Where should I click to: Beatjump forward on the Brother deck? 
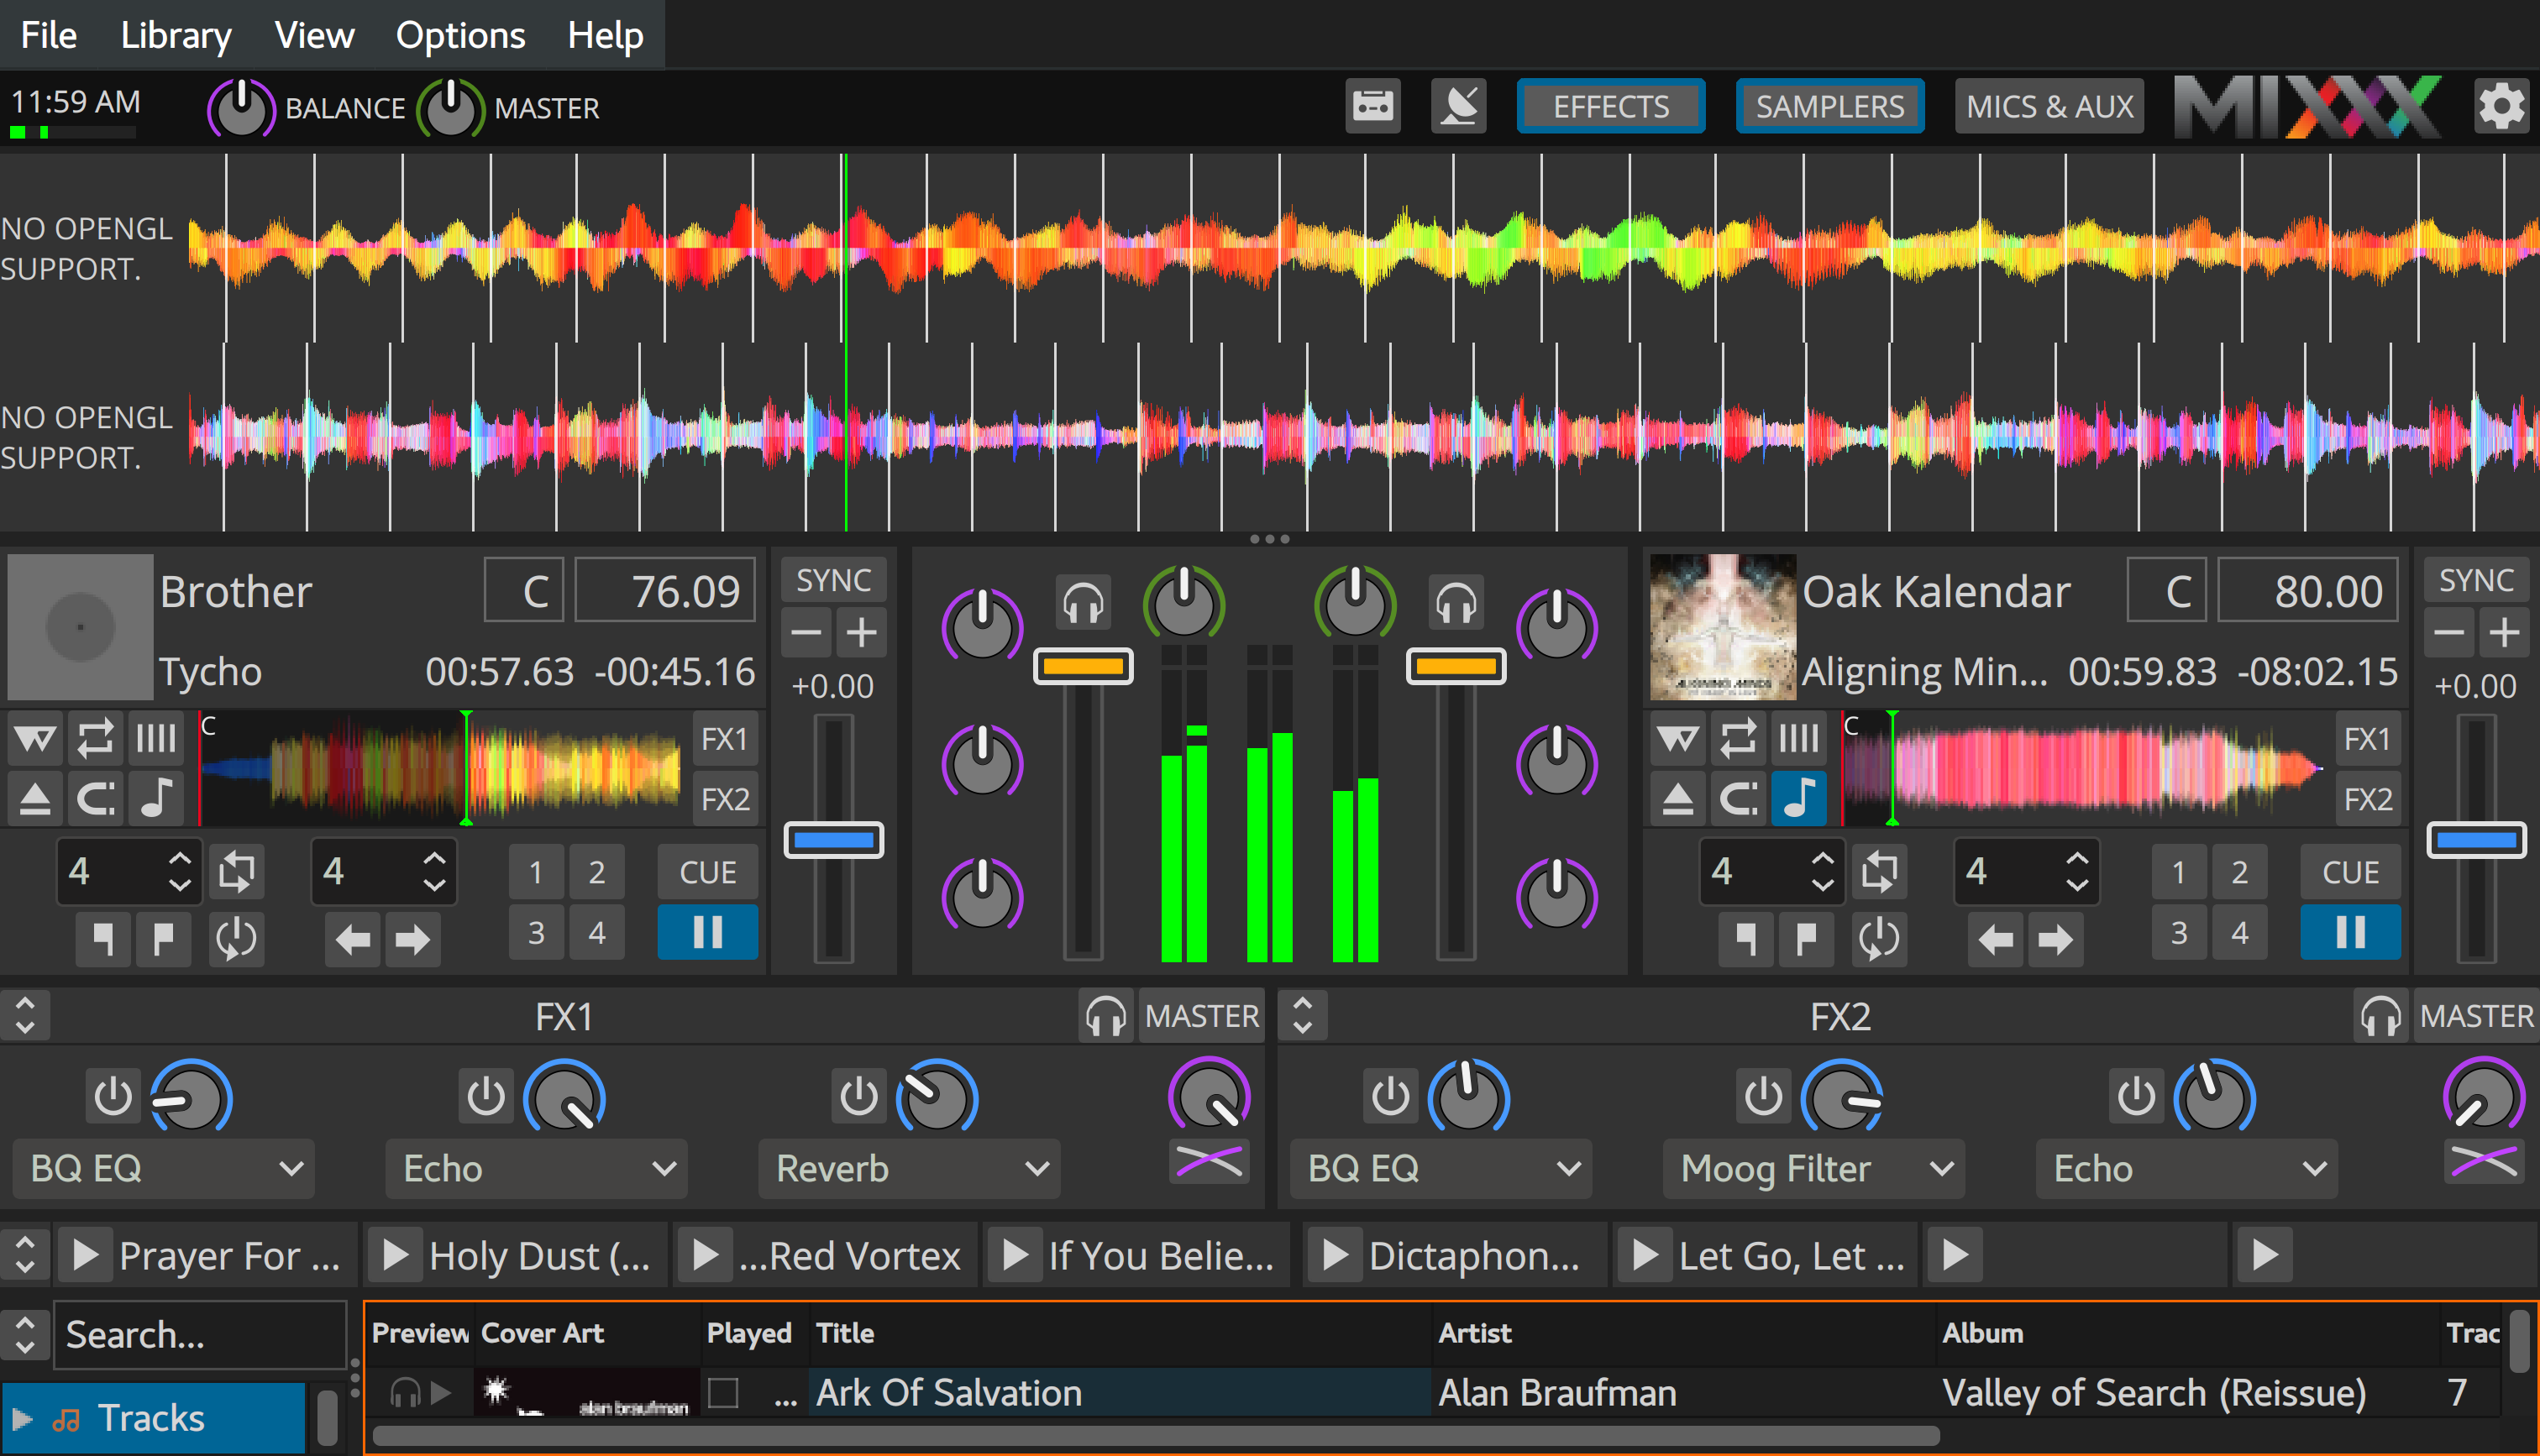[x=412, y=939]
